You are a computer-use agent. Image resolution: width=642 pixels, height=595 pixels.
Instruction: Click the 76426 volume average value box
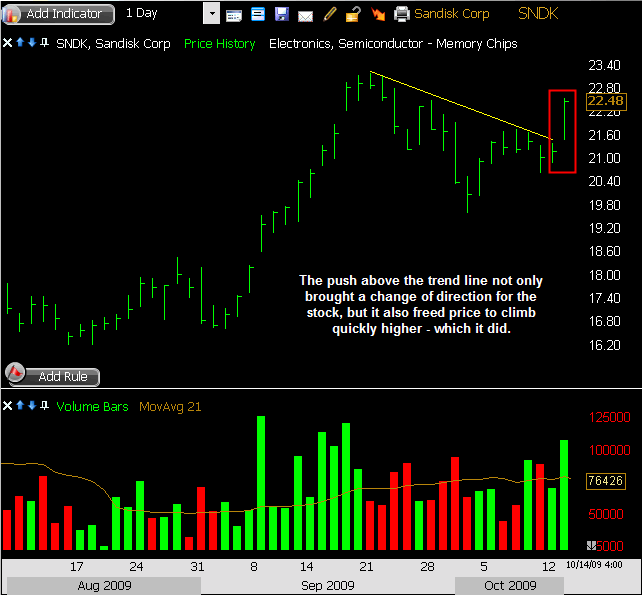[x=606, y=481]
